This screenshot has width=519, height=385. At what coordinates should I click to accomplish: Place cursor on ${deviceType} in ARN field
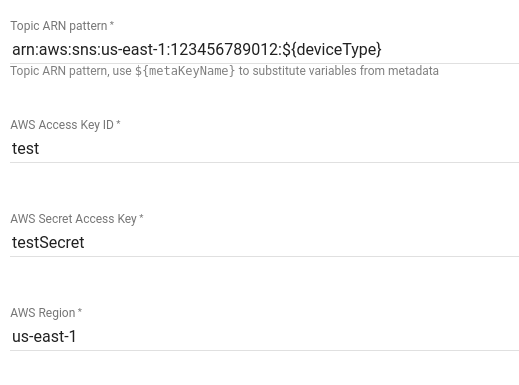coord(332,50)
